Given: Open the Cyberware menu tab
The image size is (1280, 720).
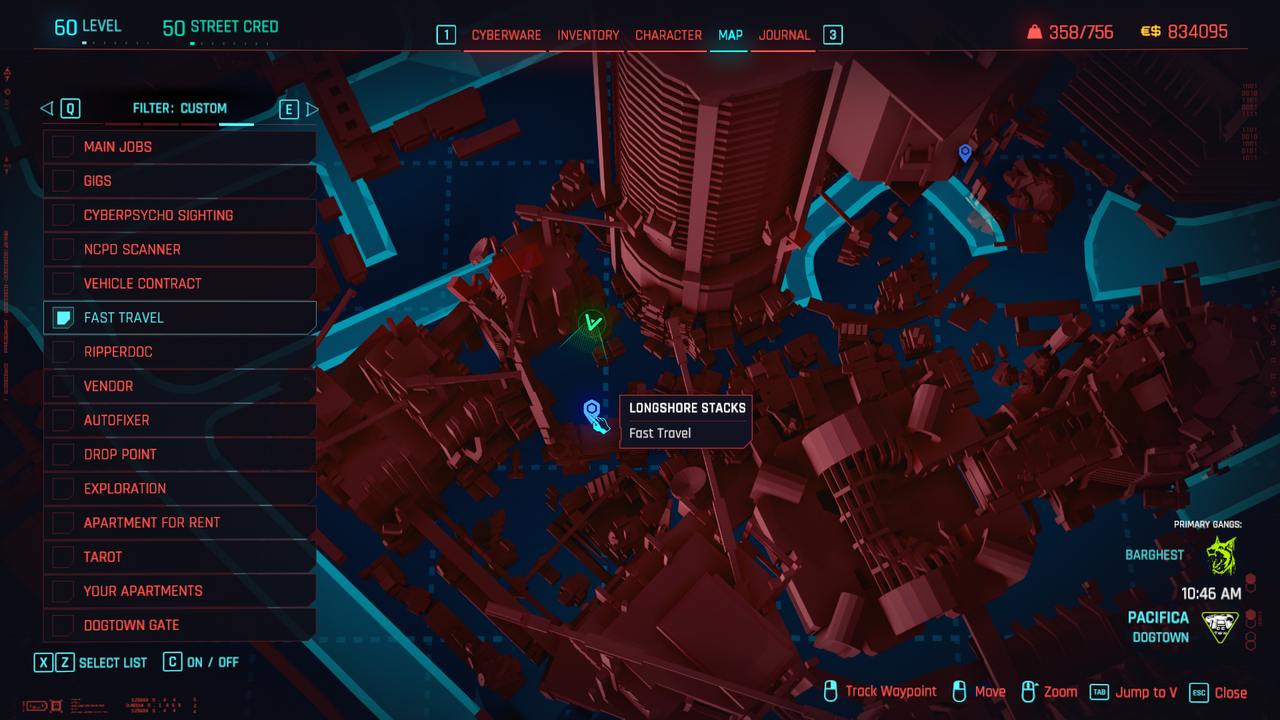Looking at the screenshot, I should (x=506, y=35).
